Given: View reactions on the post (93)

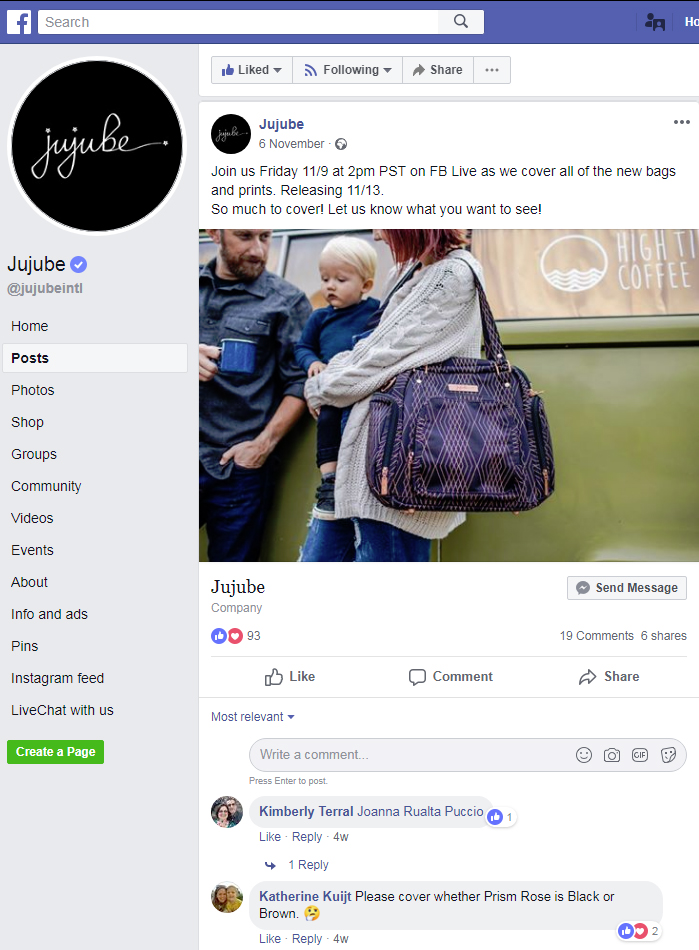Looking at the screenshot, I should pyautogui.click(x=236, y=636).
